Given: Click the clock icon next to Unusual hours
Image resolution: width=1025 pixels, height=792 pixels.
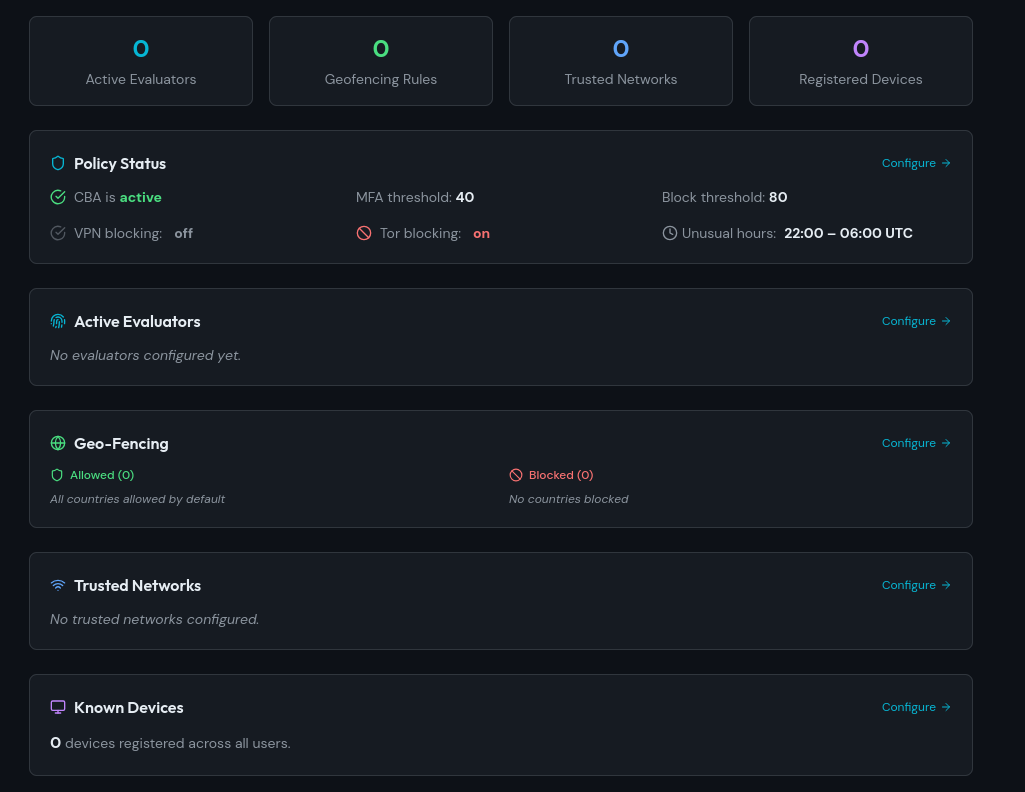Looking at the screenshot, I should coord(668,232).
